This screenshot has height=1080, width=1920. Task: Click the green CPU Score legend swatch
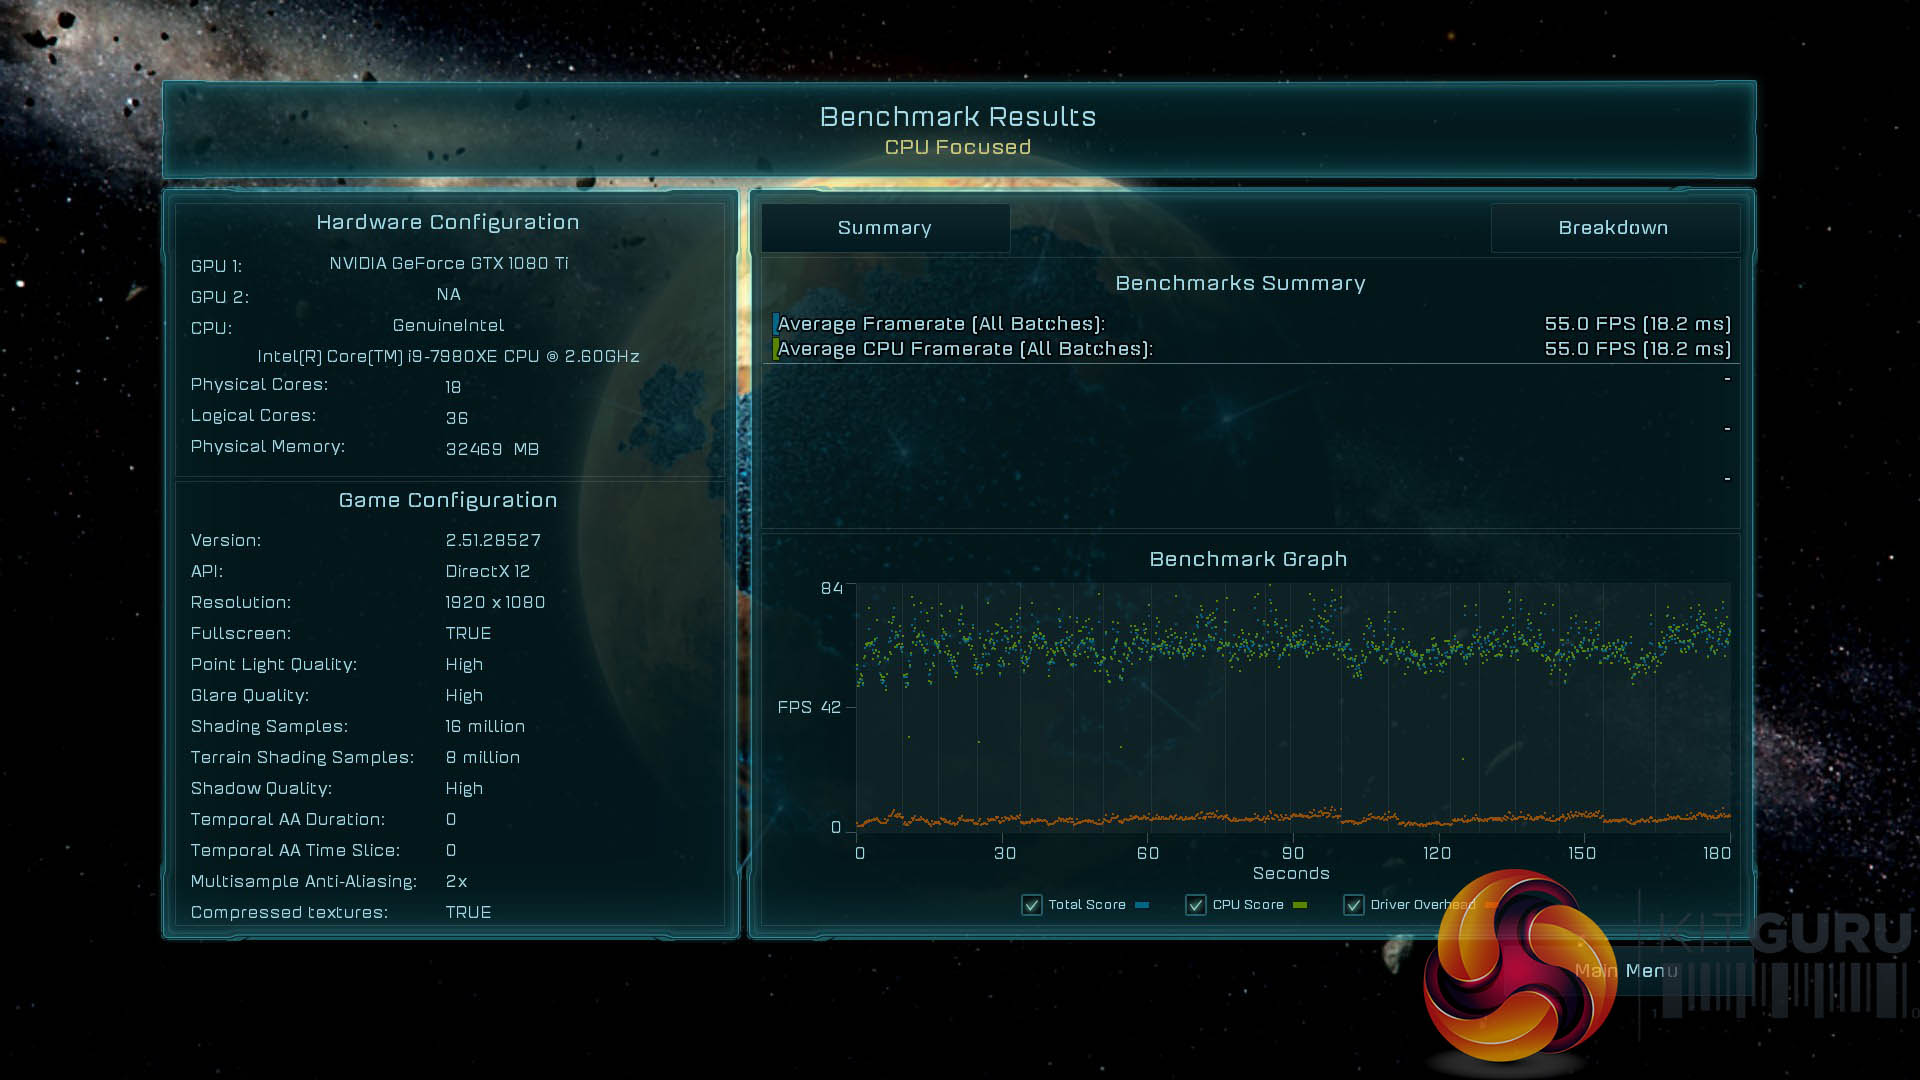pyautogui.click(x=1300, y=905)
